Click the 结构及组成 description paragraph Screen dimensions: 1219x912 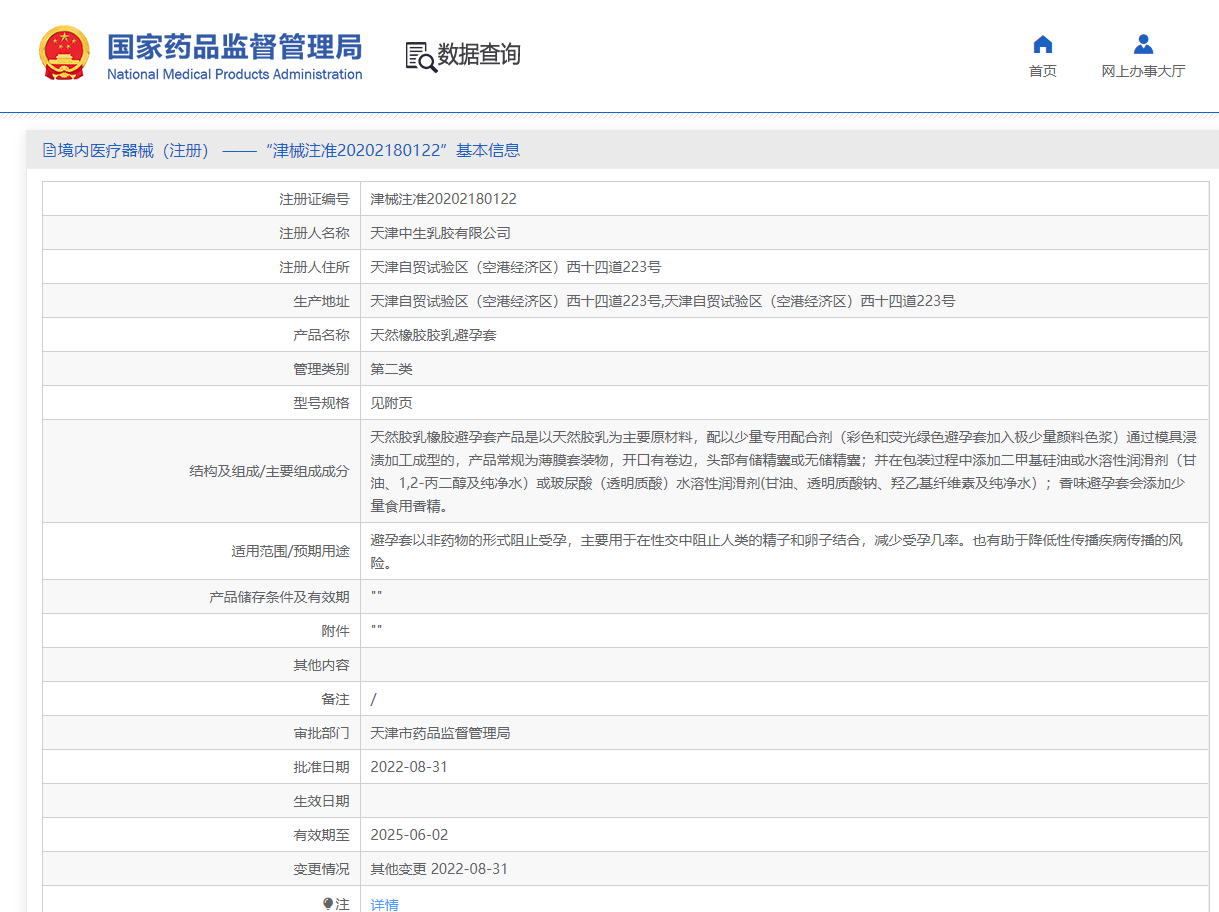(783, 472)
